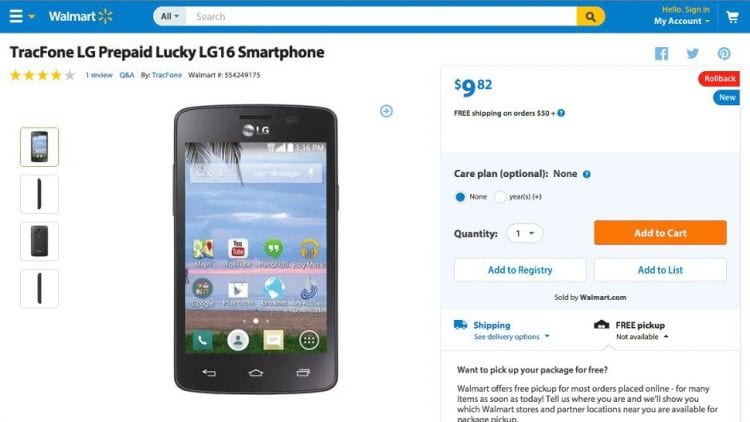Select the back-view phone thumbnail
This screenshot has height=422, width=750.
[x=39, y=241]
